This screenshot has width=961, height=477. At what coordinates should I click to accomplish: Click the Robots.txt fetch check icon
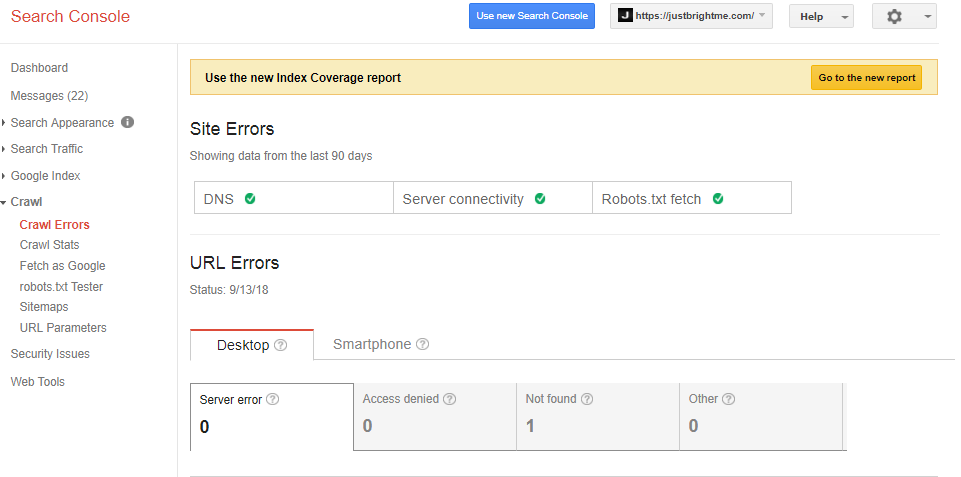(718, 198)
